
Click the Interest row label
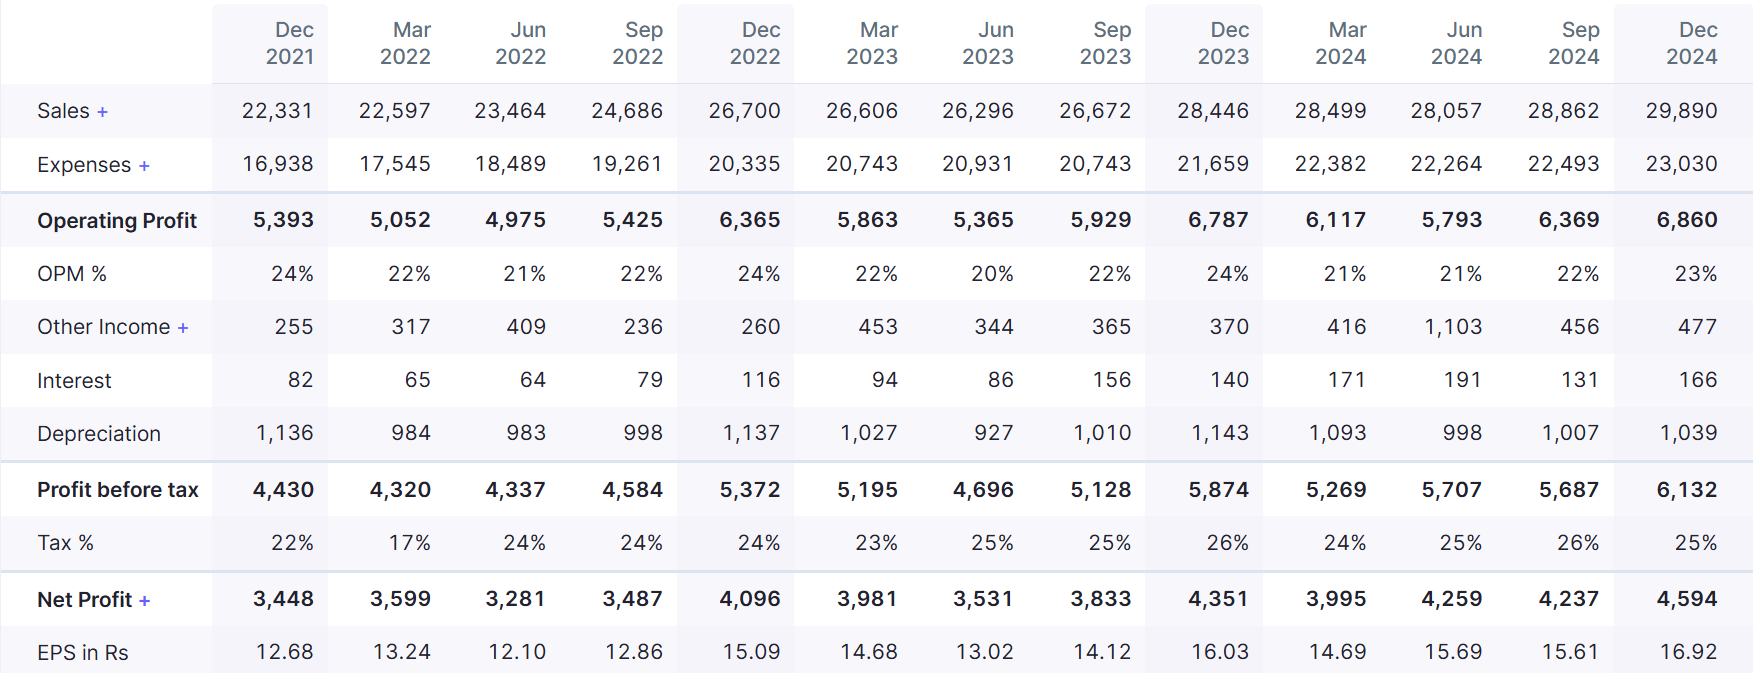74,381
